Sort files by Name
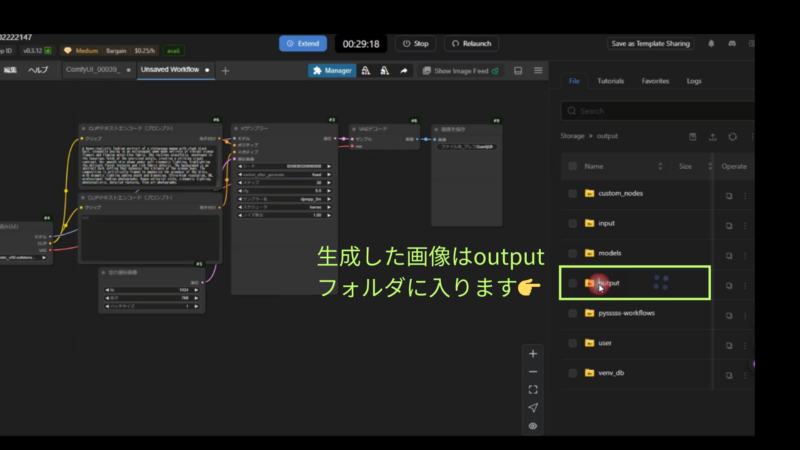Screen dimensions: 800x450 [660, 166]
